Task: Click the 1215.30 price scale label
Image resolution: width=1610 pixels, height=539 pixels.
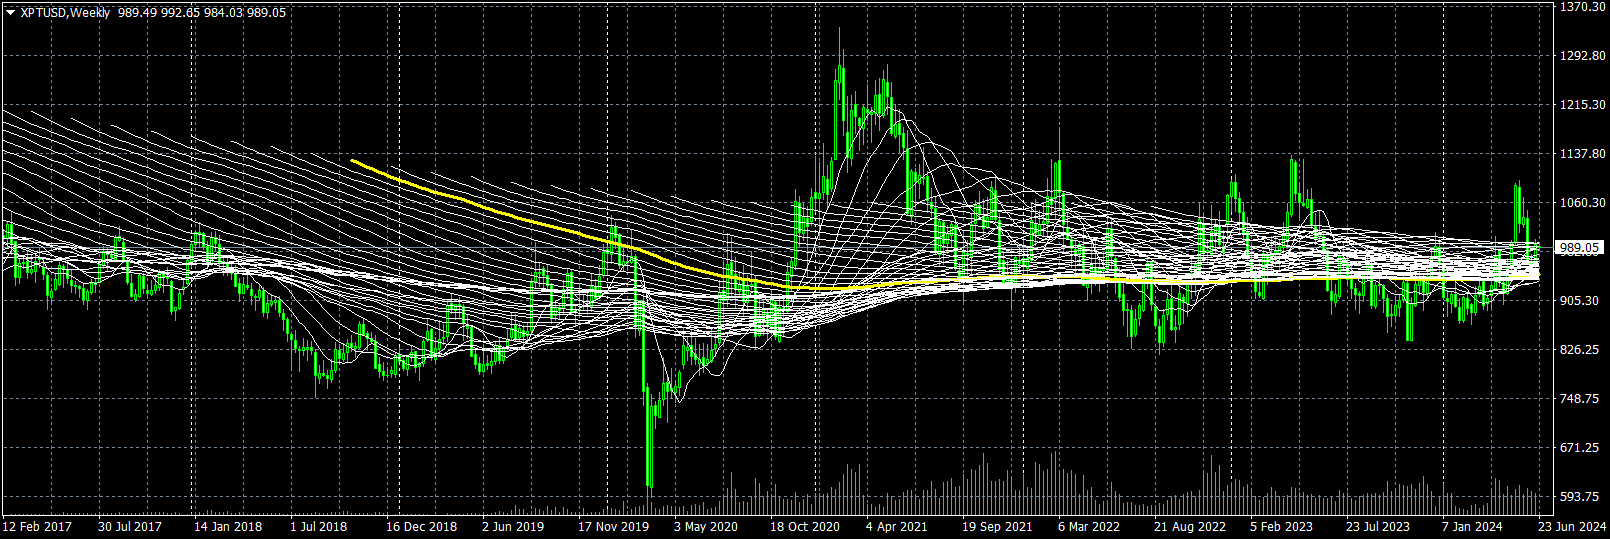Action: point(1582,105)
